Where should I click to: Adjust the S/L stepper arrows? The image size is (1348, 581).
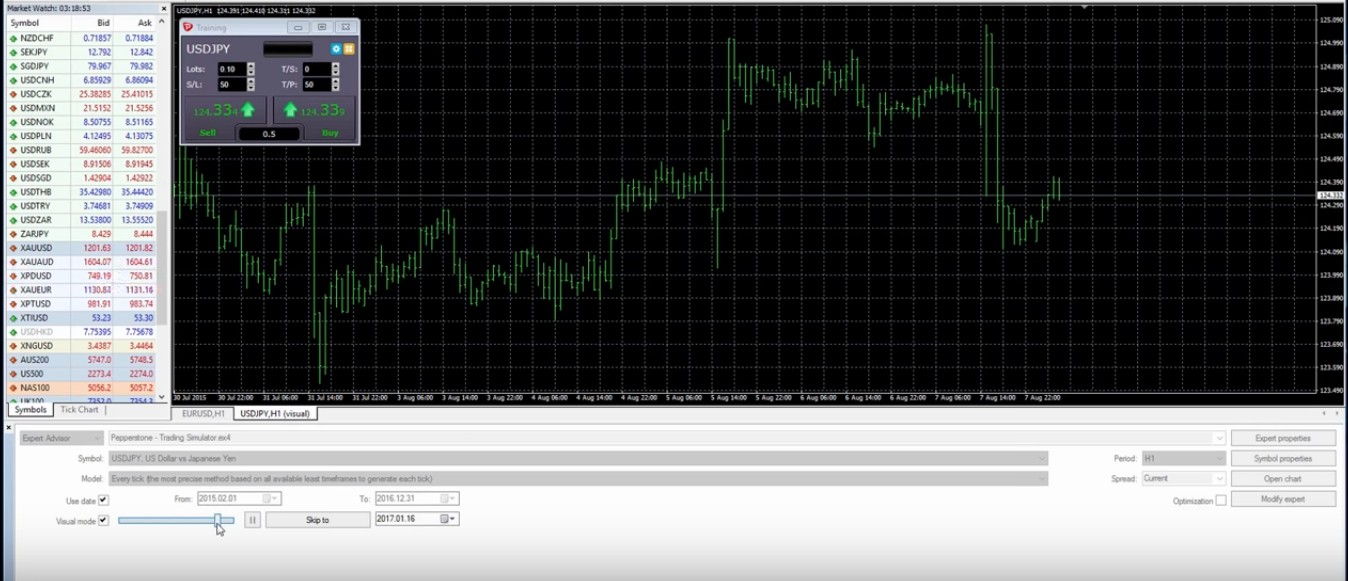tap(251, 85)
